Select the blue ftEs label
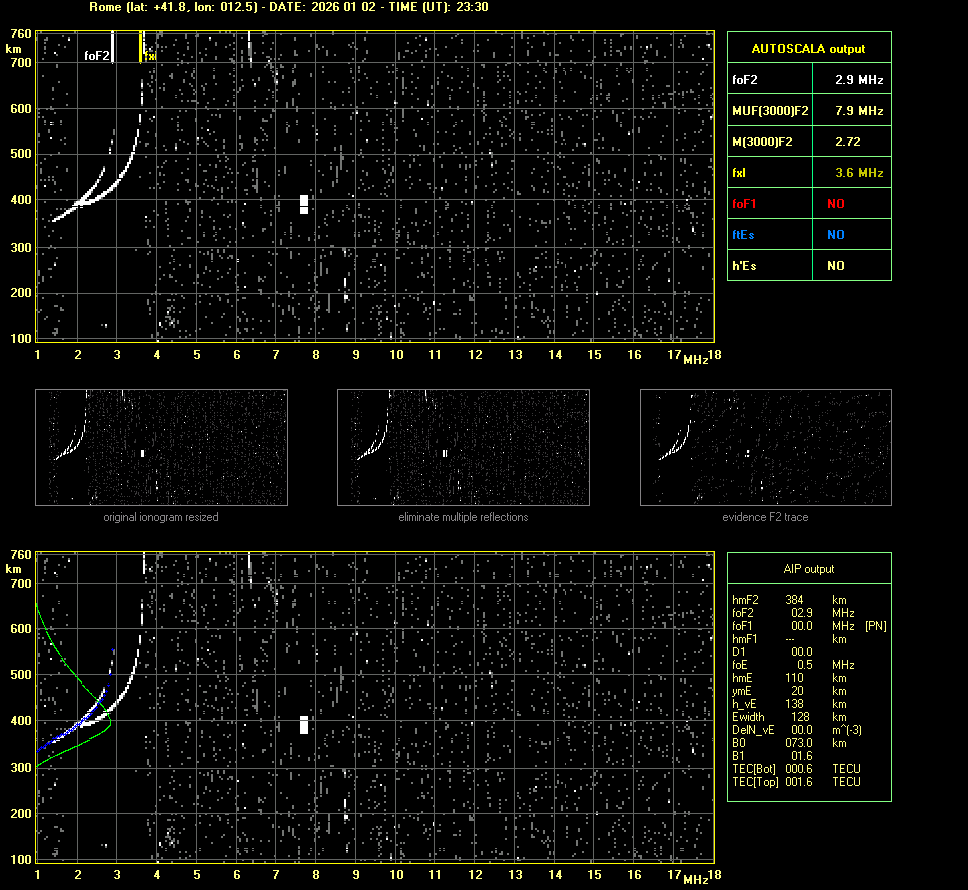968x890 pixels. coord(744,235)
